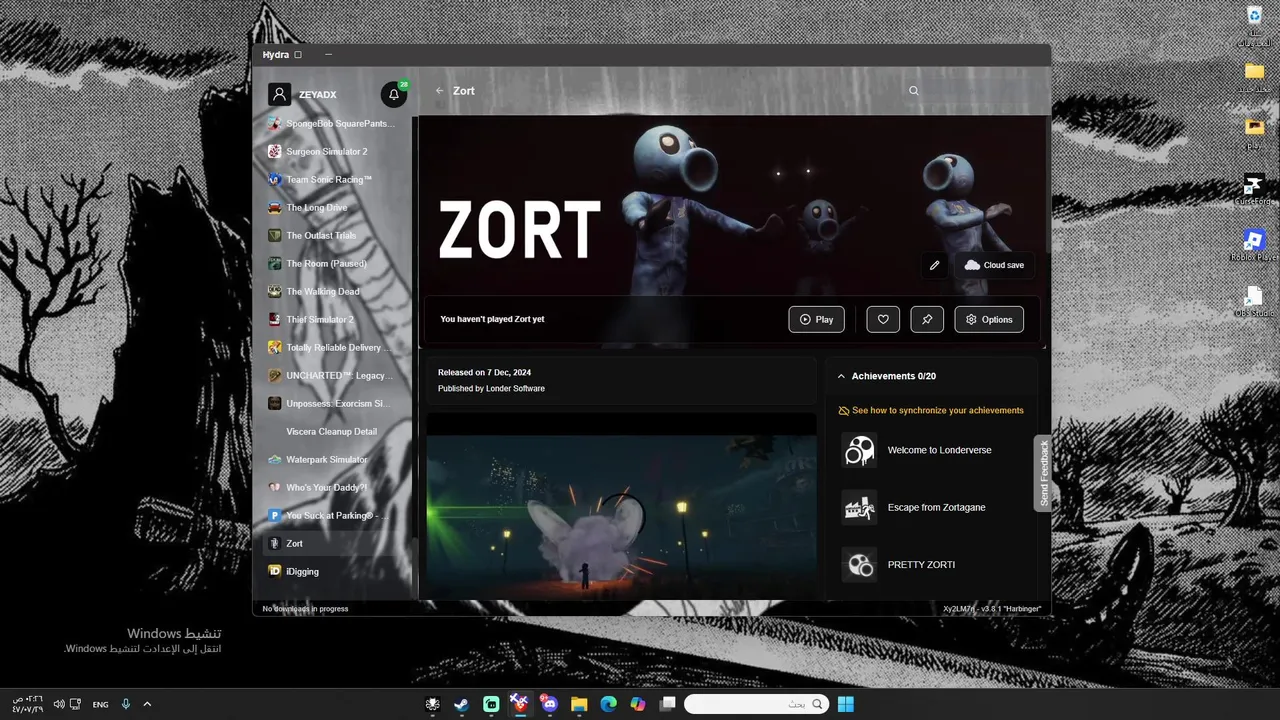Pin Zort using the pin button
This screenshot has width=1280, height=720.
[927, 319]
